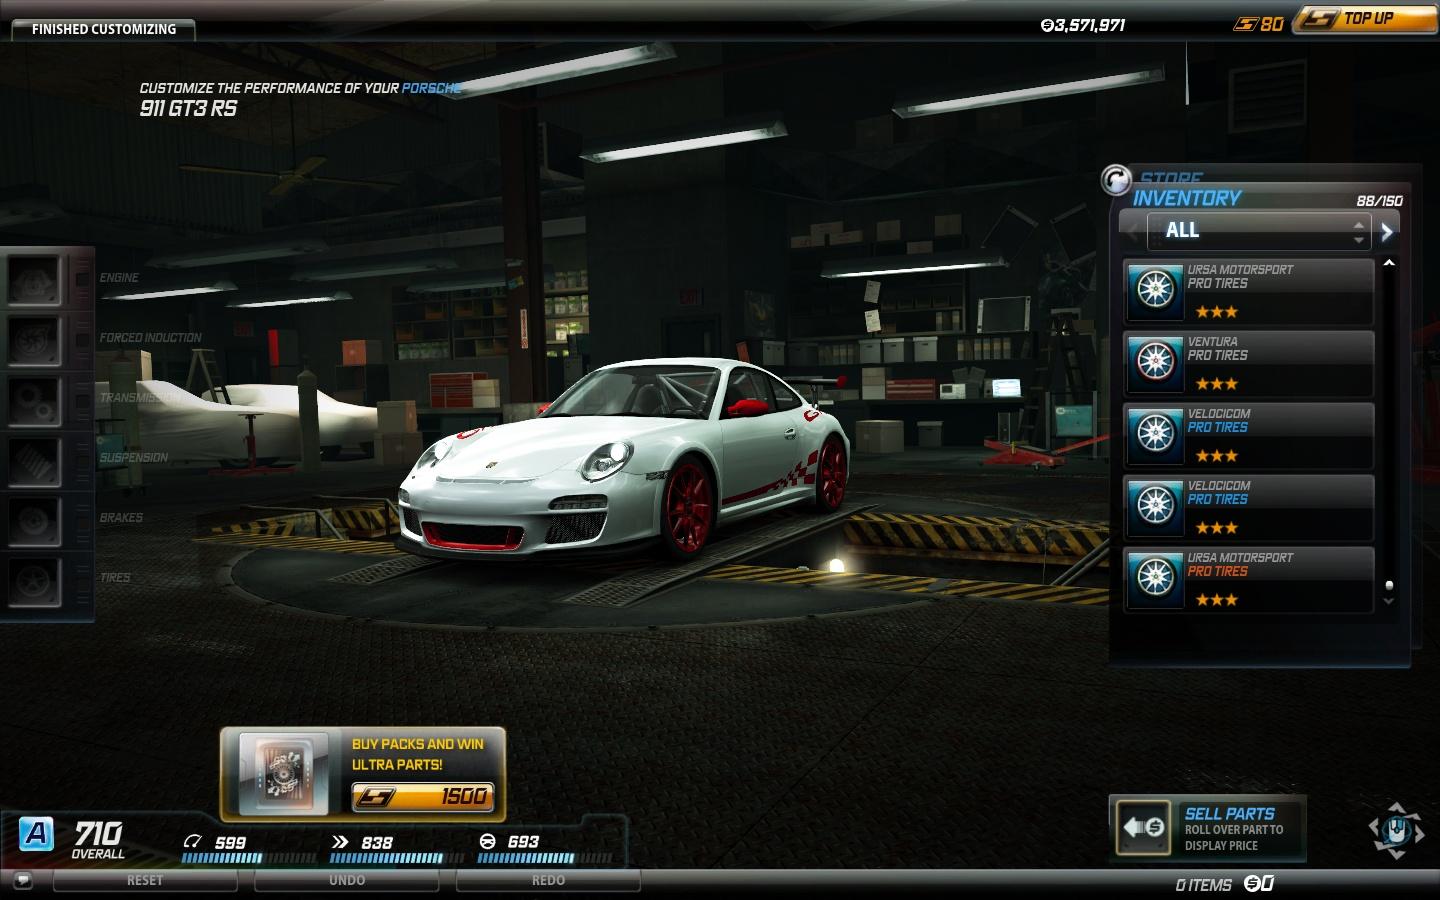Select the Ventura Pro Tires row text
1440x900 pixels.
coord(1217,348)
